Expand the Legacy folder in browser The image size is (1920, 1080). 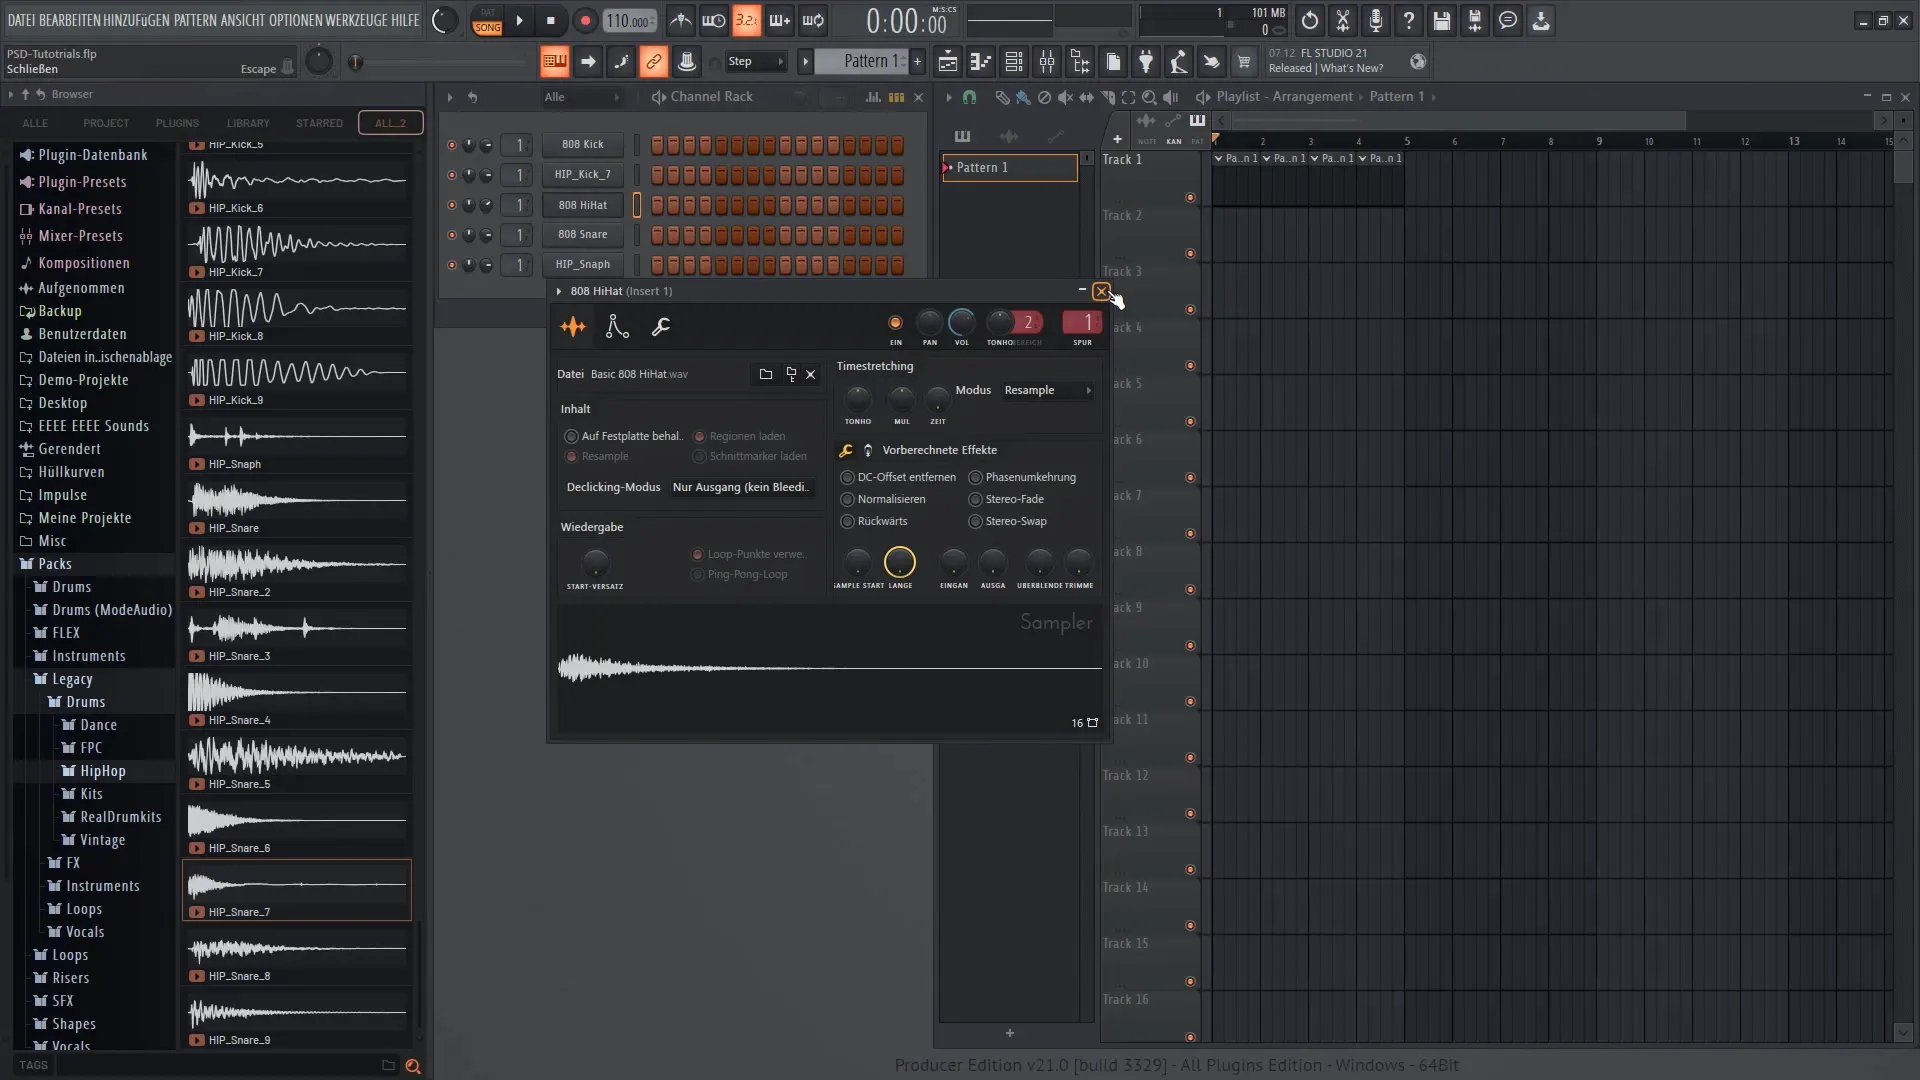(x=72, y=679)
